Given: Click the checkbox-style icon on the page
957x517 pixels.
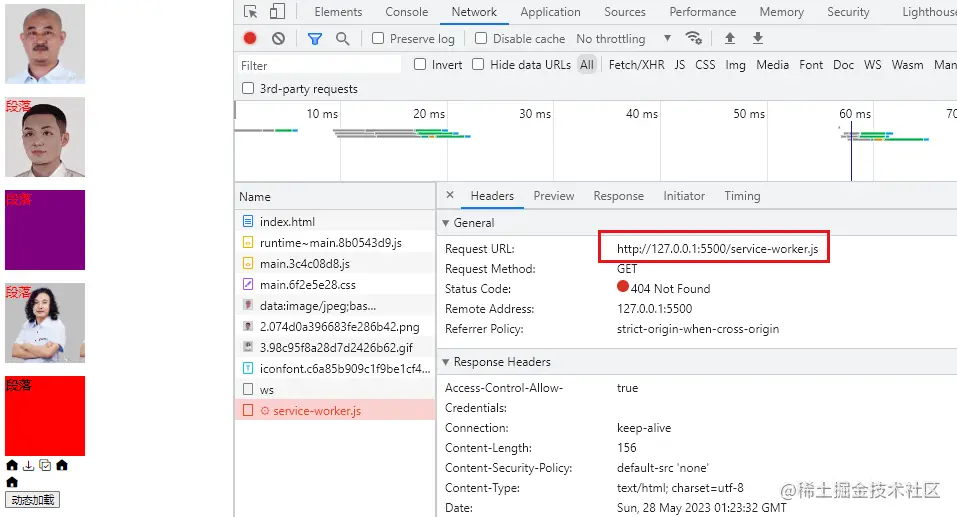Looking at the screenshot, I should pyautogui.click(x=45, y=465).
